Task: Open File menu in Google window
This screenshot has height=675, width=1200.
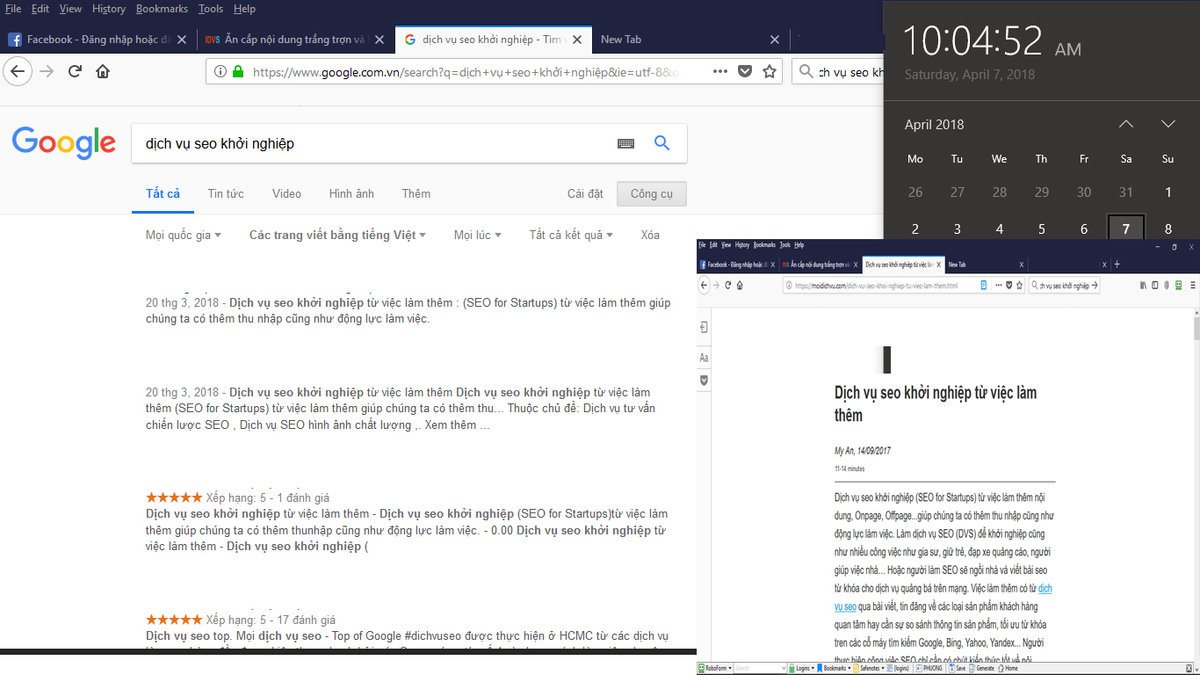Action: click(x=13, y=9)
